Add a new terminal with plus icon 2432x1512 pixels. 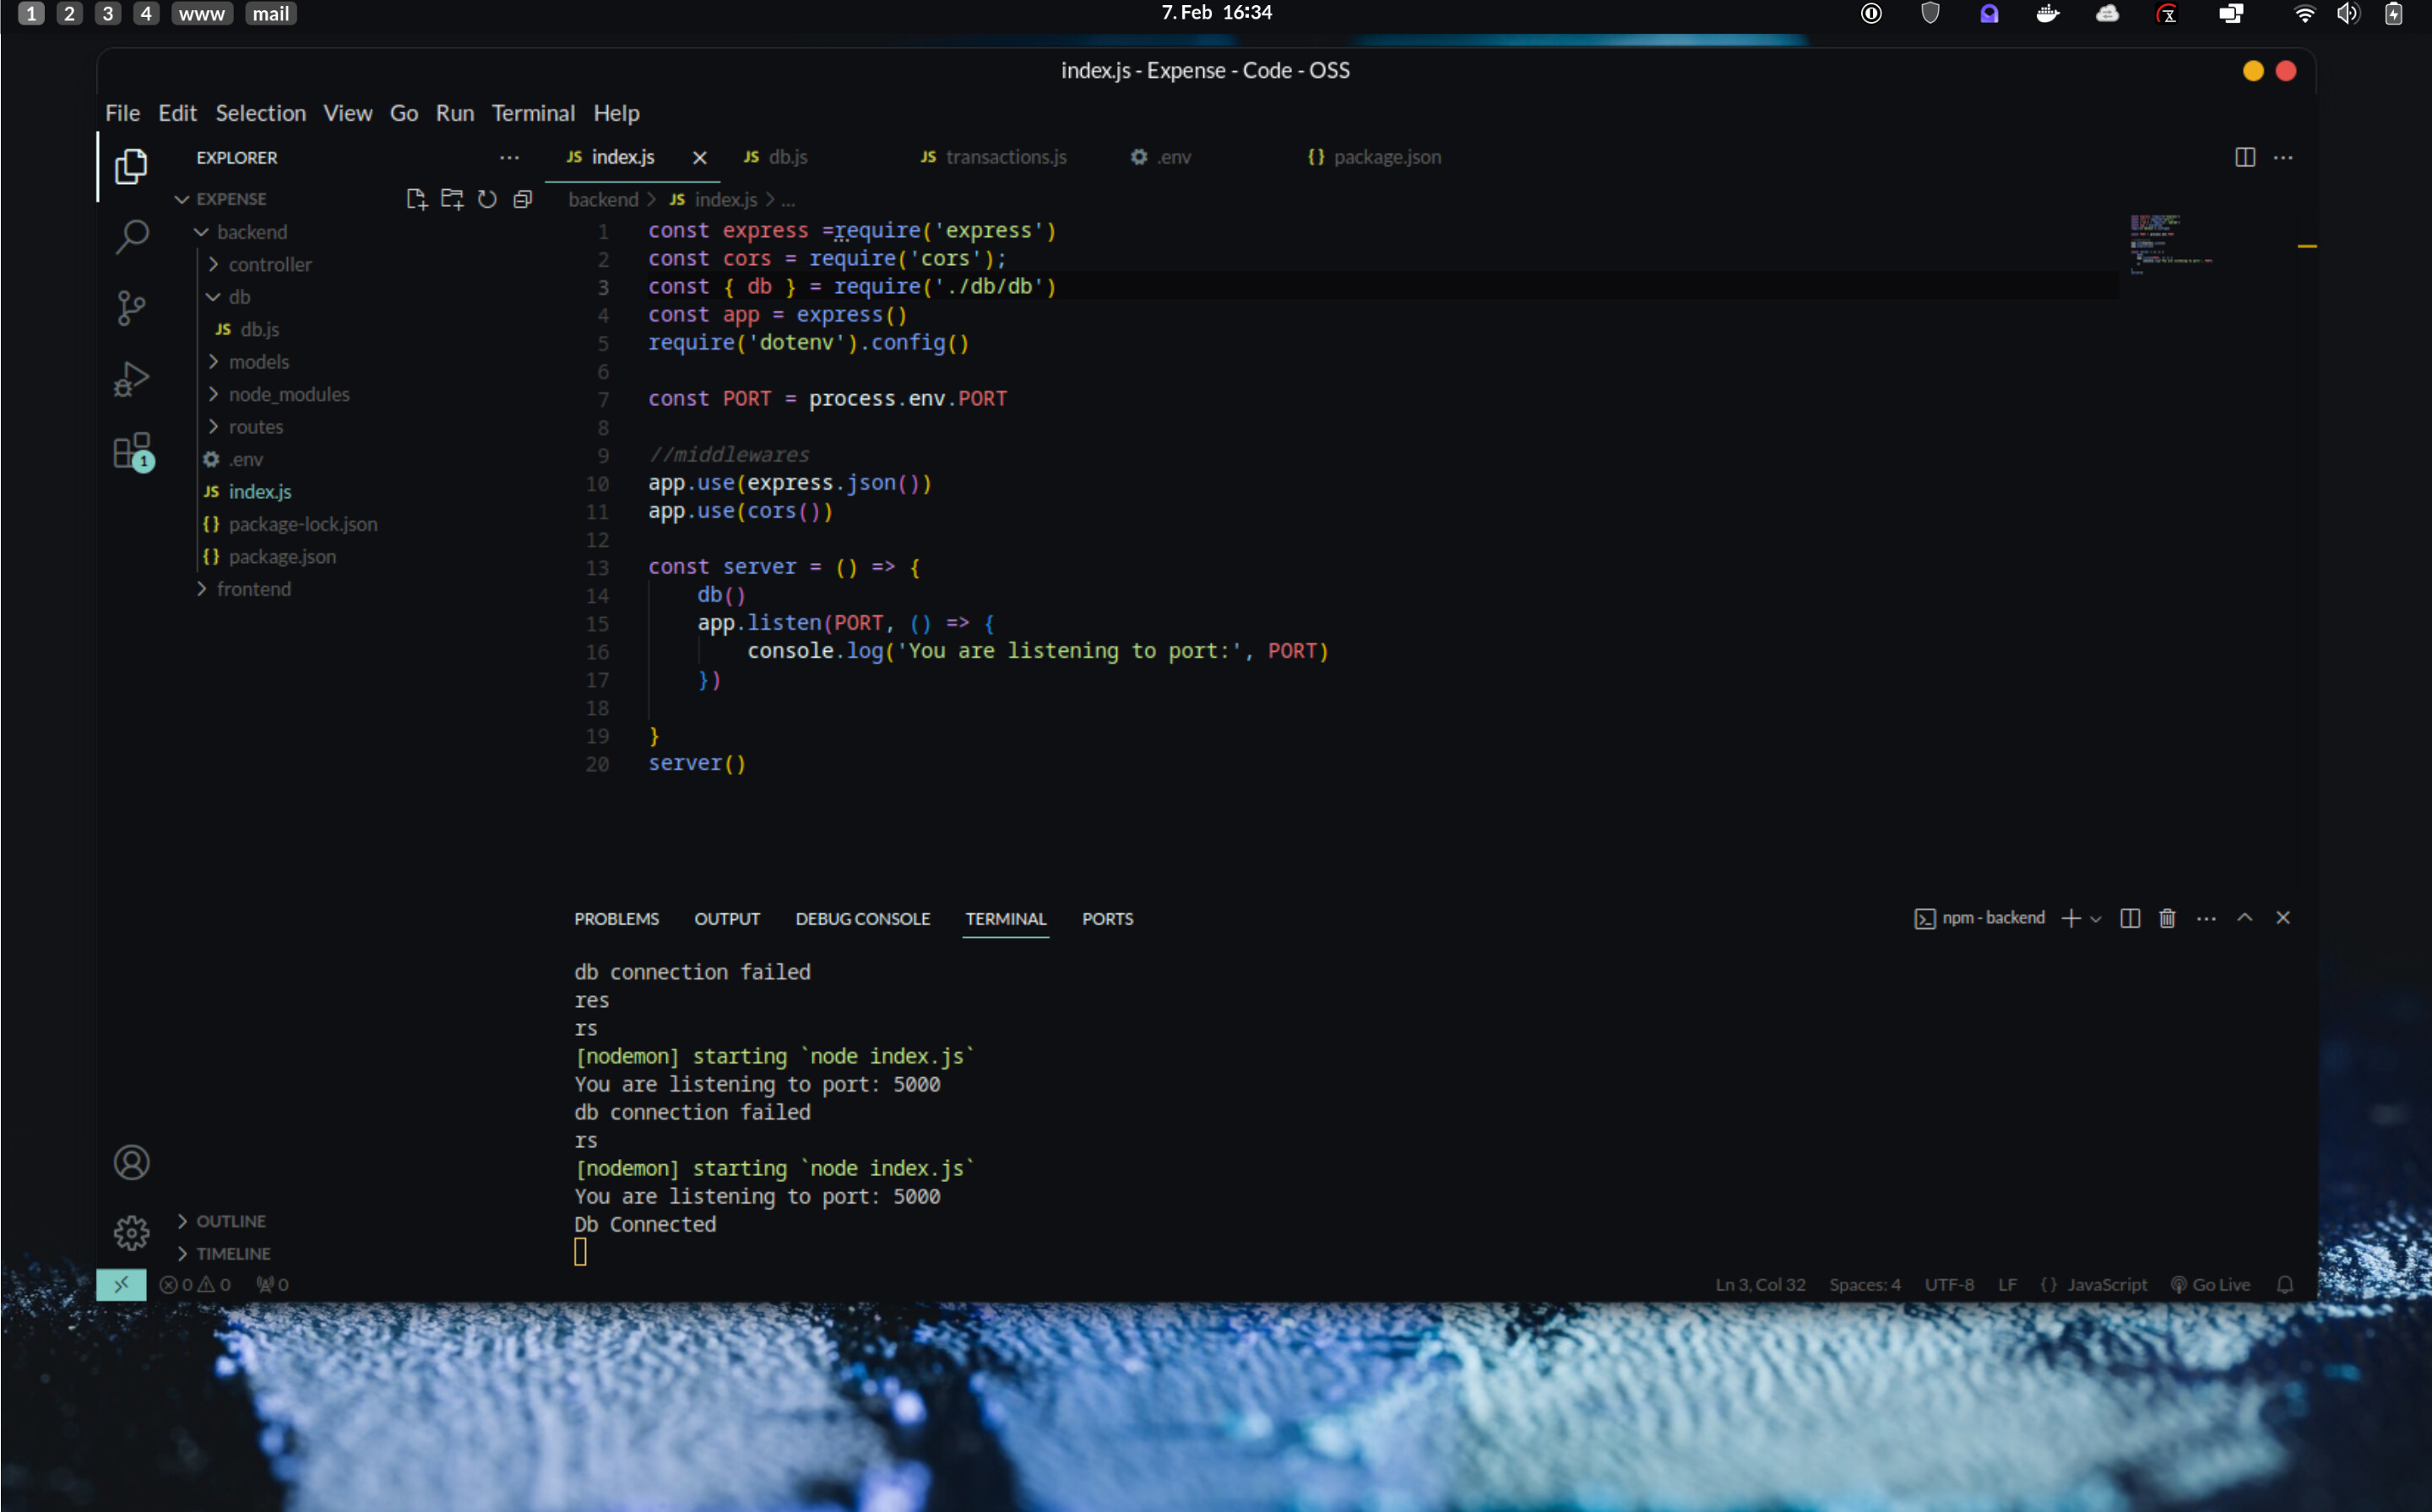coord(2071,918)
